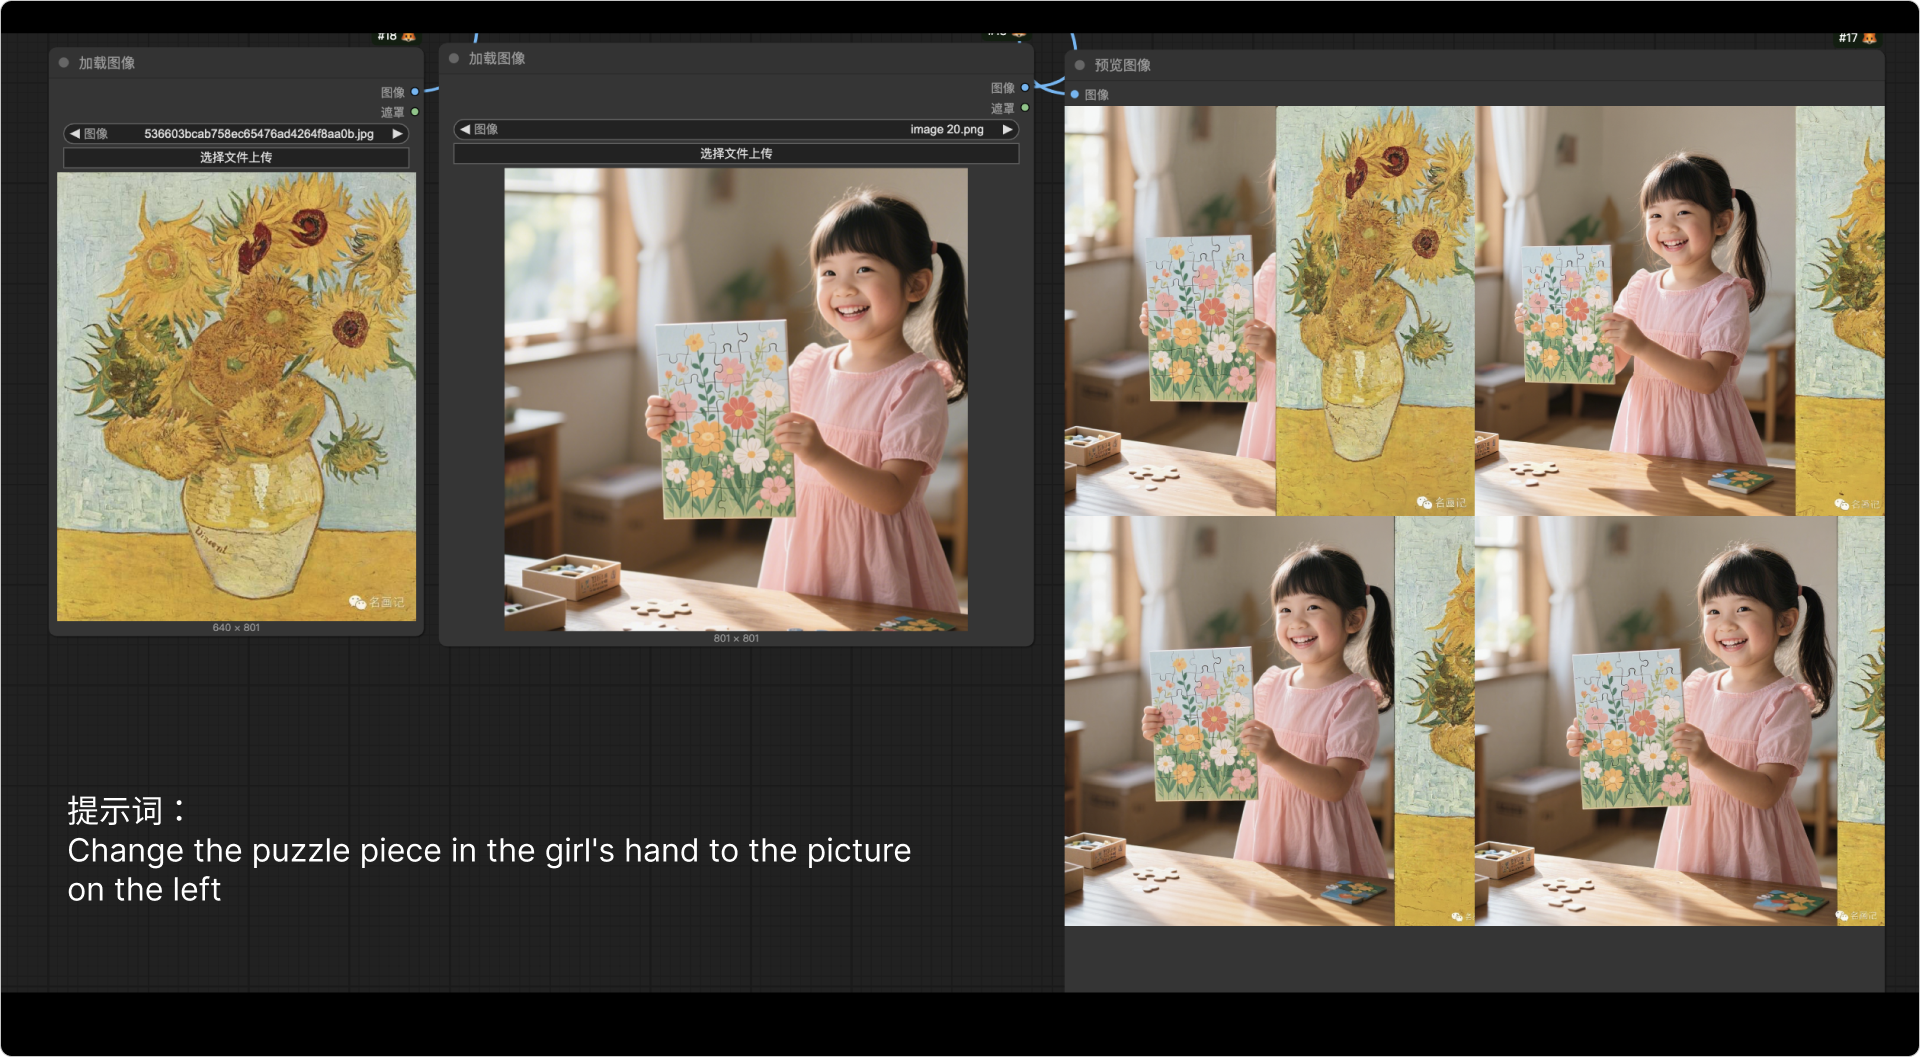Collapse the 预览图像 node via its title dot
The image size is (1920, 1057).
pyautogui.click(x=1080, y=65)
